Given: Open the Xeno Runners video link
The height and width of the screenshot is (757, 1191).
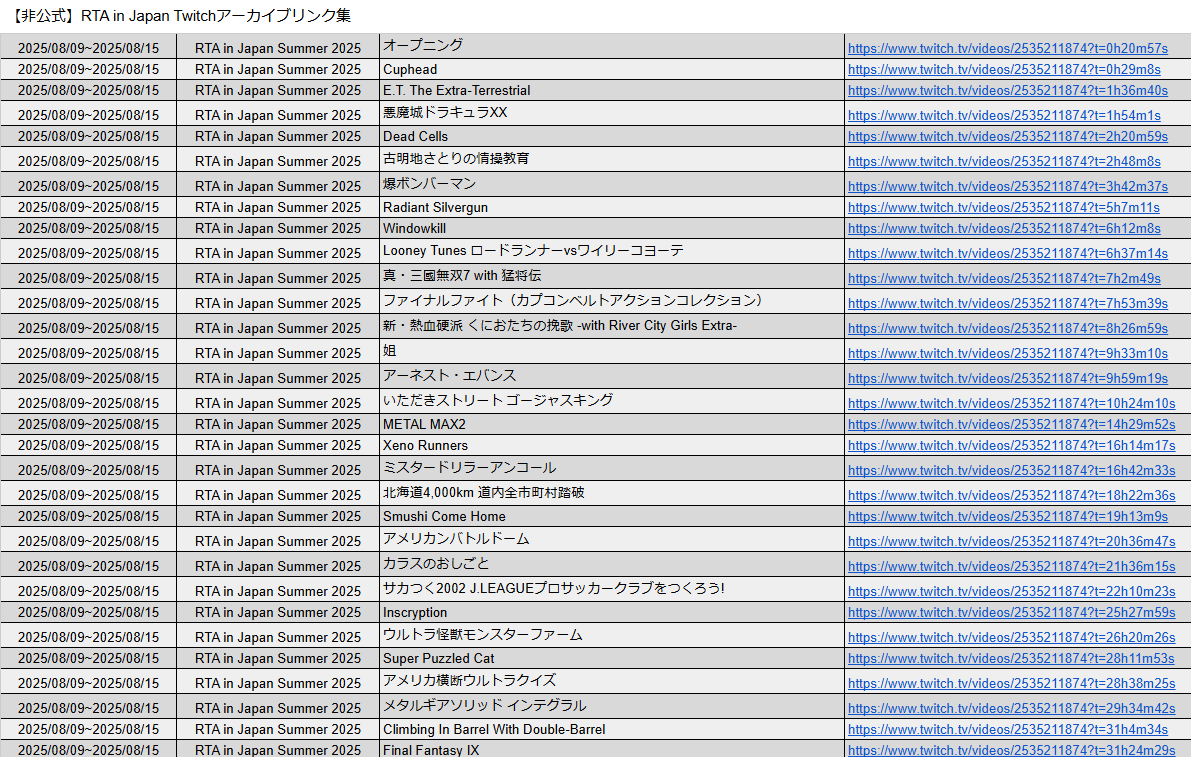Looking at the screenshot, I should coord(1011,446).
